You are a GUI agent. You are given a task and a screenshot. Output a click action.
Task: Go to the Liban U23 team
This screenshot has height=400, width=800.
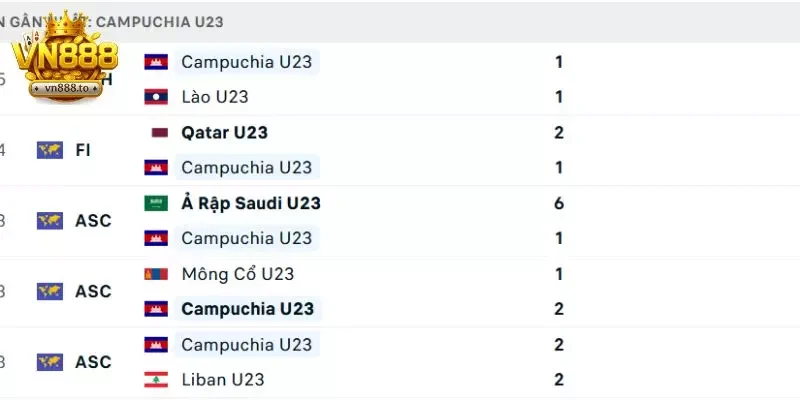pos(222,380)
